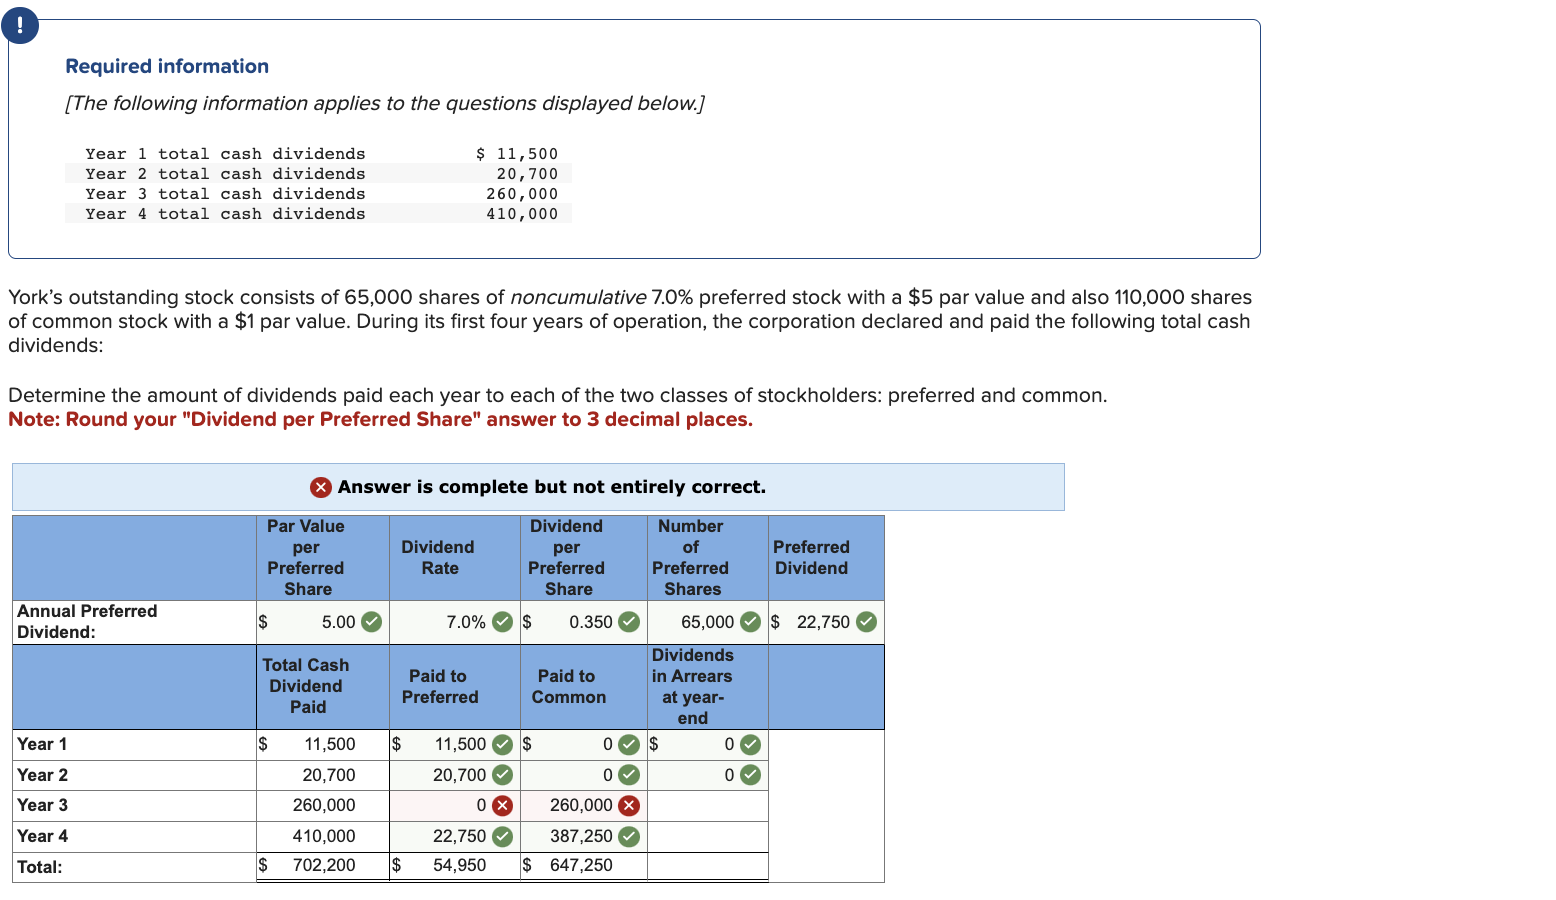This screenshot has width=1556, height=900.
Task: Click the 647,250 total paid to common
Action: (x=581, y=865)
